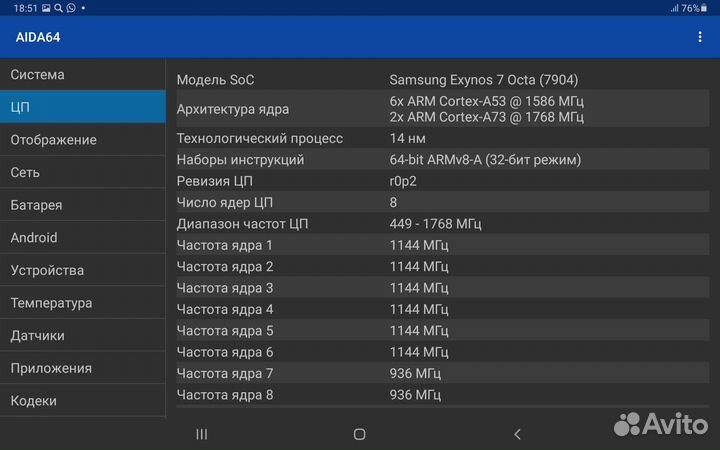Select the Частота ядра 5 row

[443, 331]
